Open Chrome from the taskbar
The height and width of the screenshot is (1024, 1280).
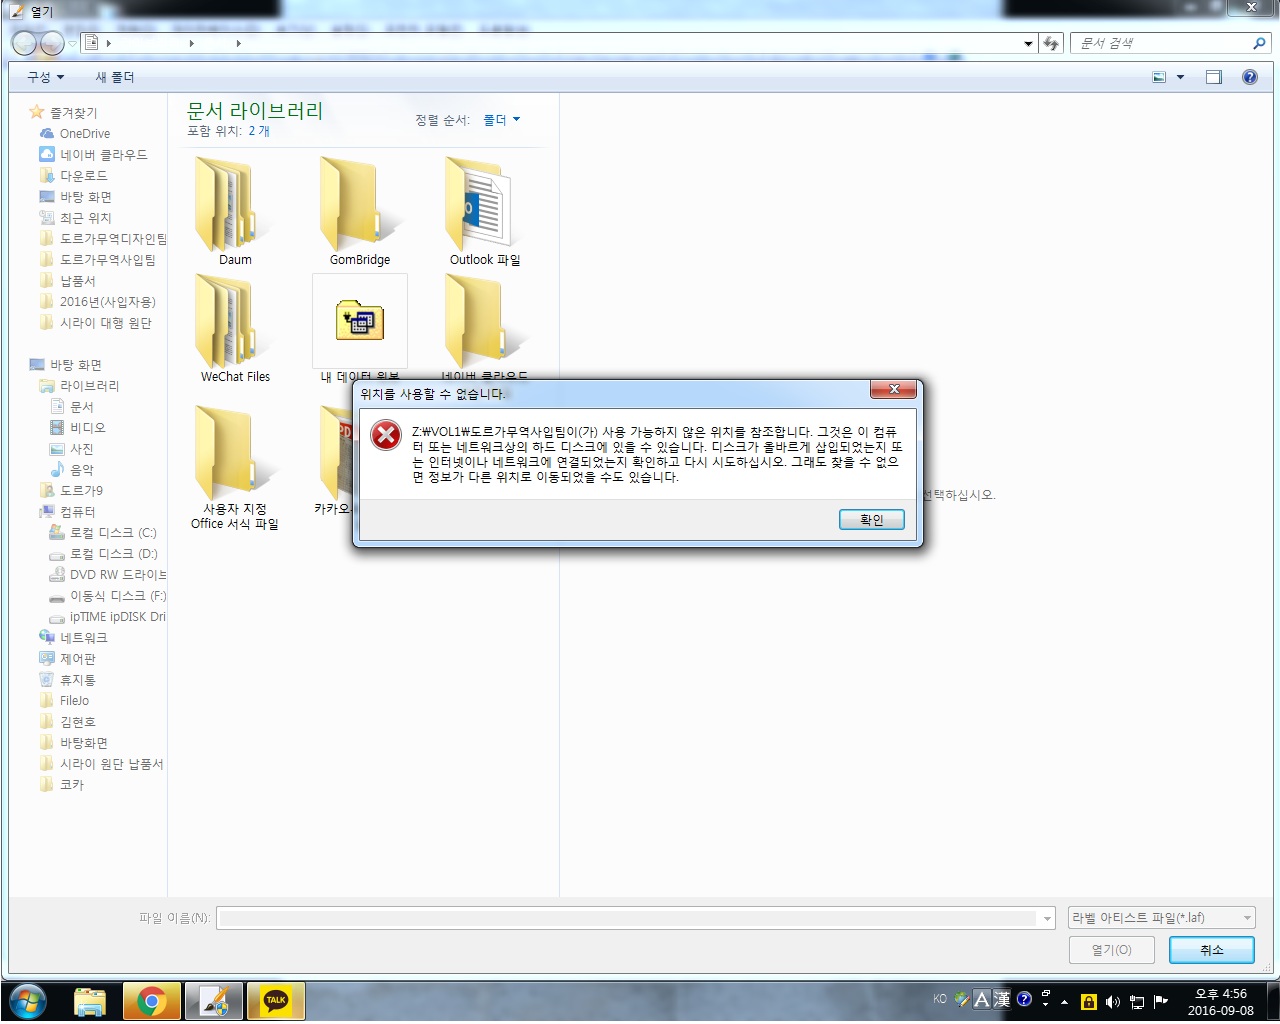tap(152, 1000)
